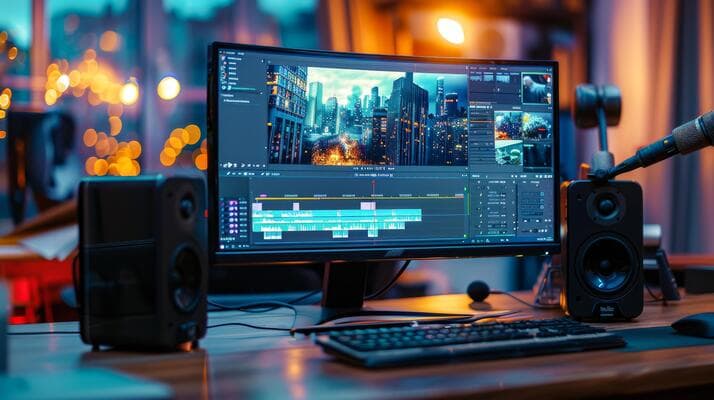Click the portrait thumbnail in the top-right corner

536,89
